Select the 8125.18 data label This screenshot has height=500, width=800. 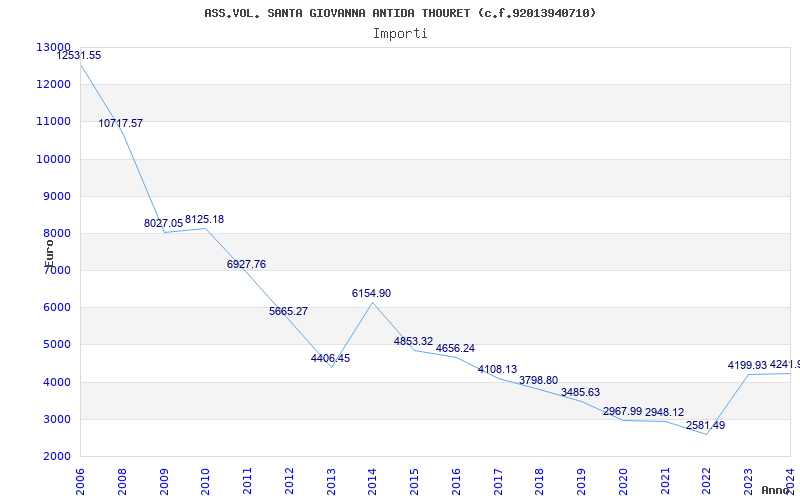(x=204, y=219)
